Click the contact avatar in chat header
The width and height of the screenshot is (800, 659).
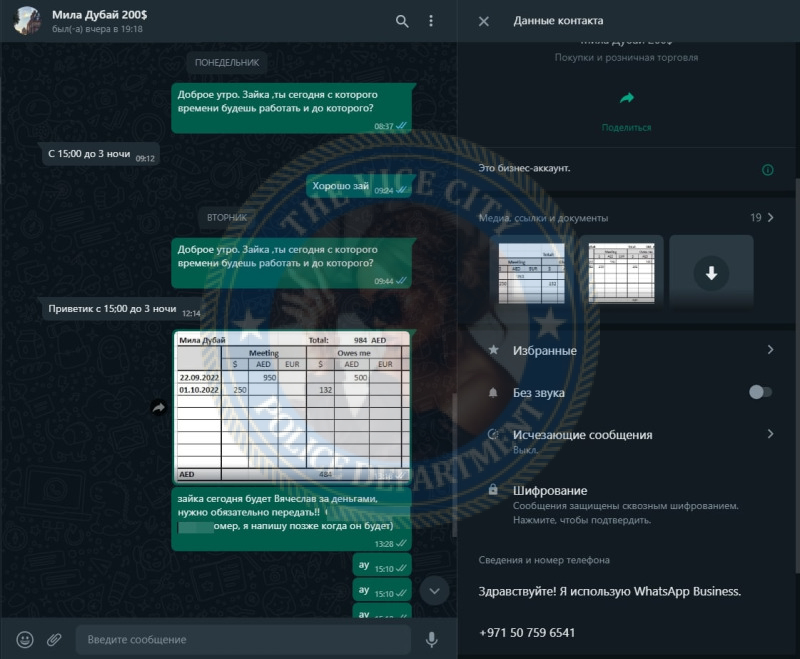point(27,21)
